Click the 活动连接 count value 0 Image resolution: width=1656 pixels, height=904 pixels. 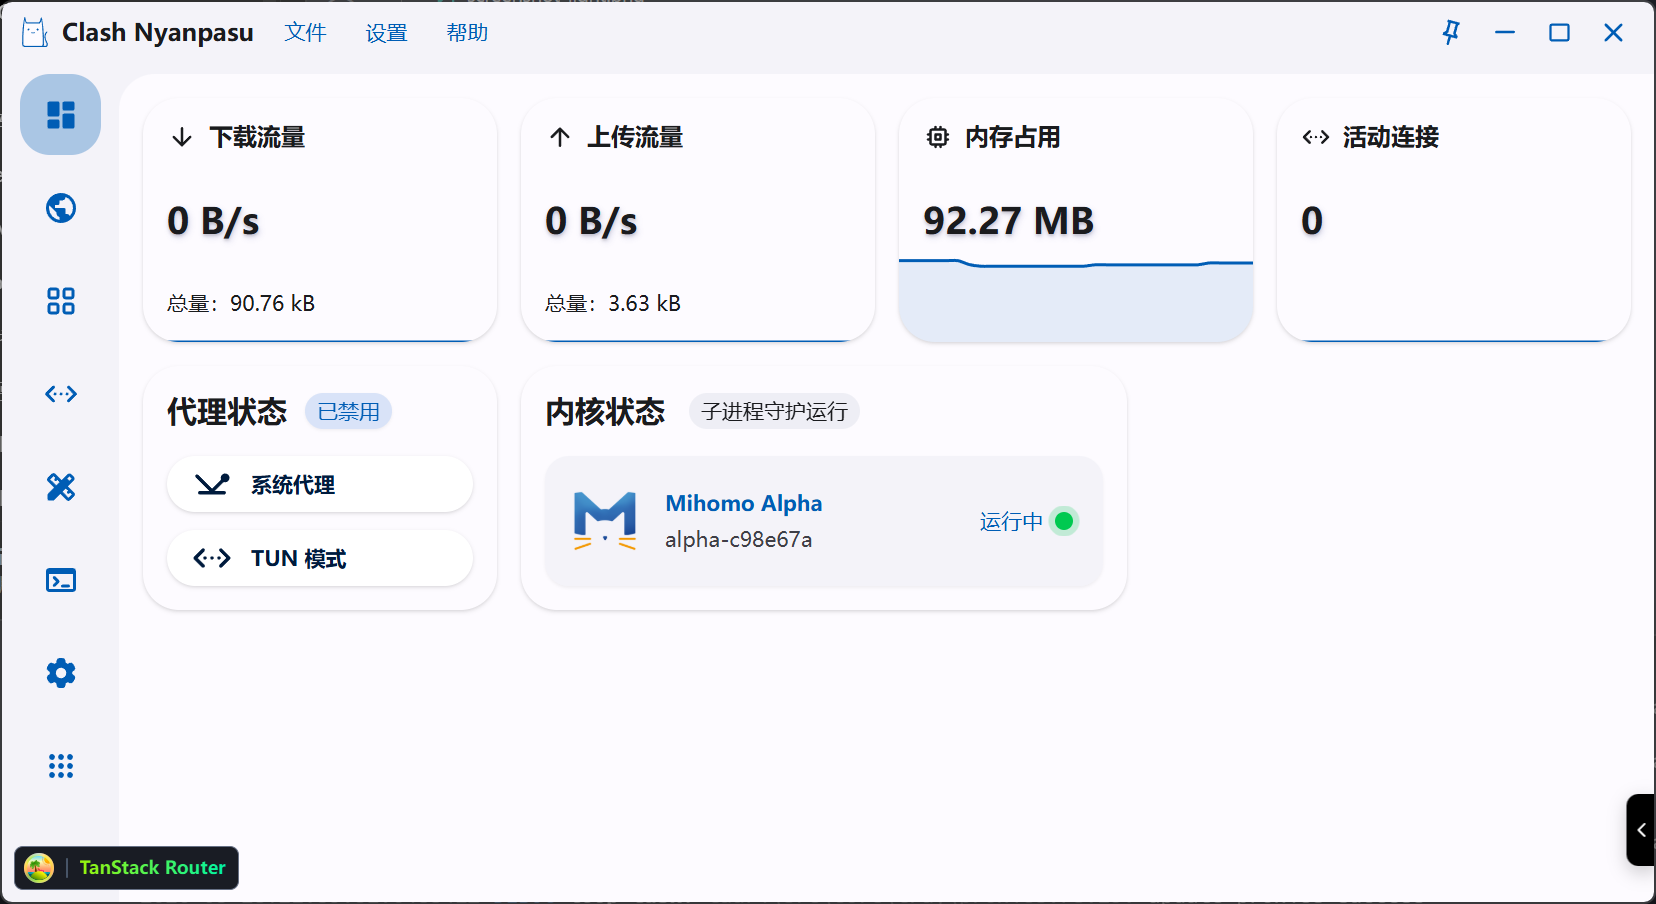point(1312,221)
